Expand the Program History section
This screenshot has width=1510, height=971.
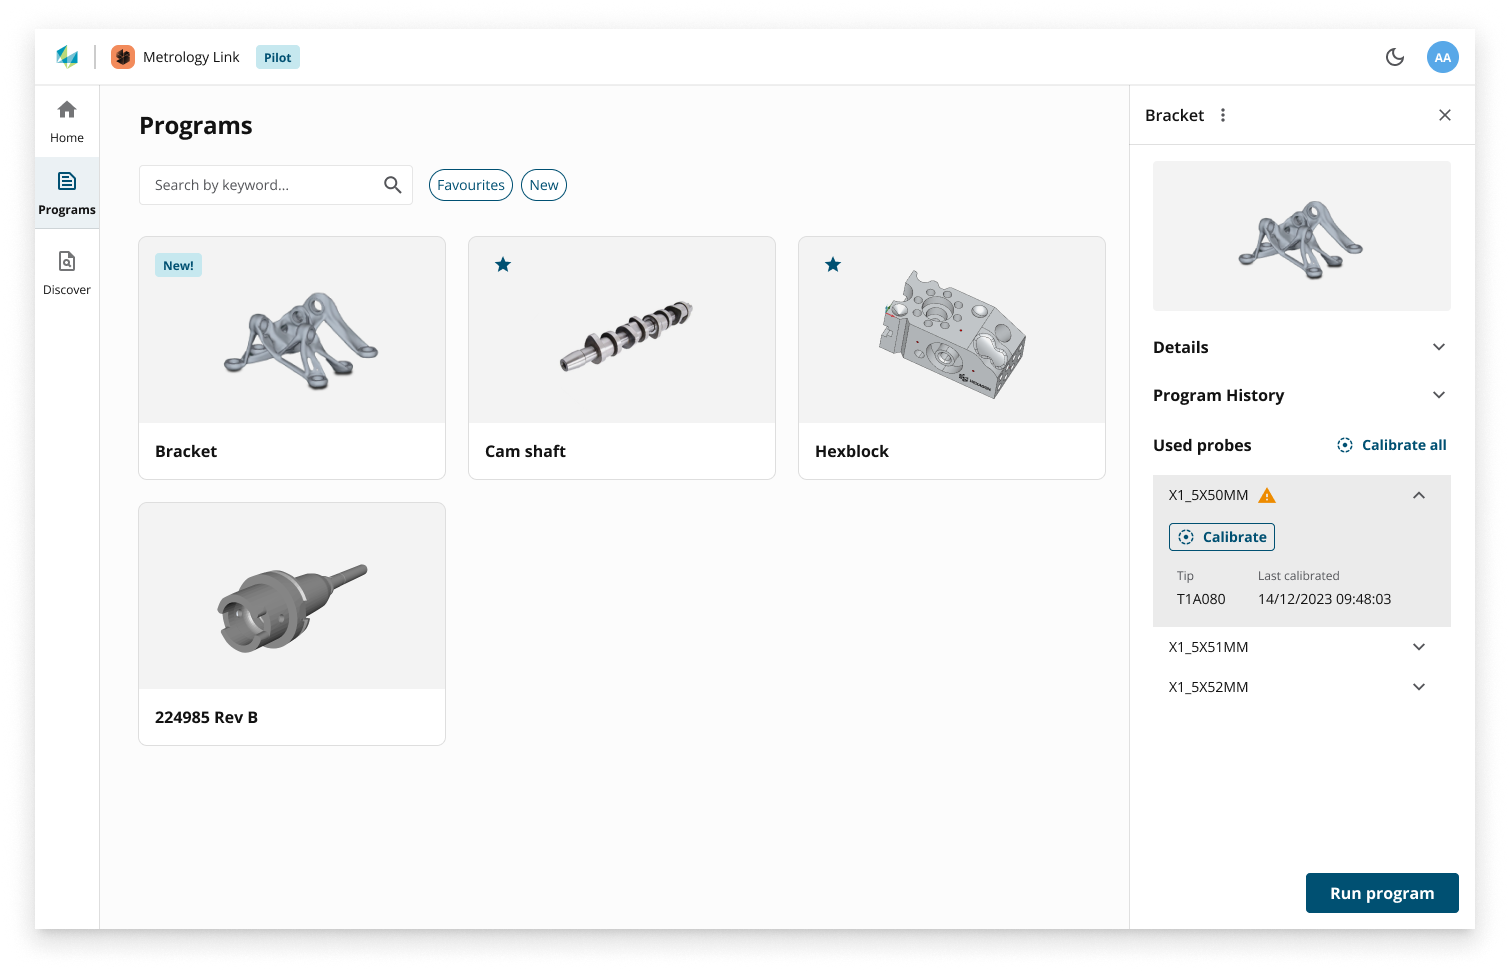coord(1438,395)
